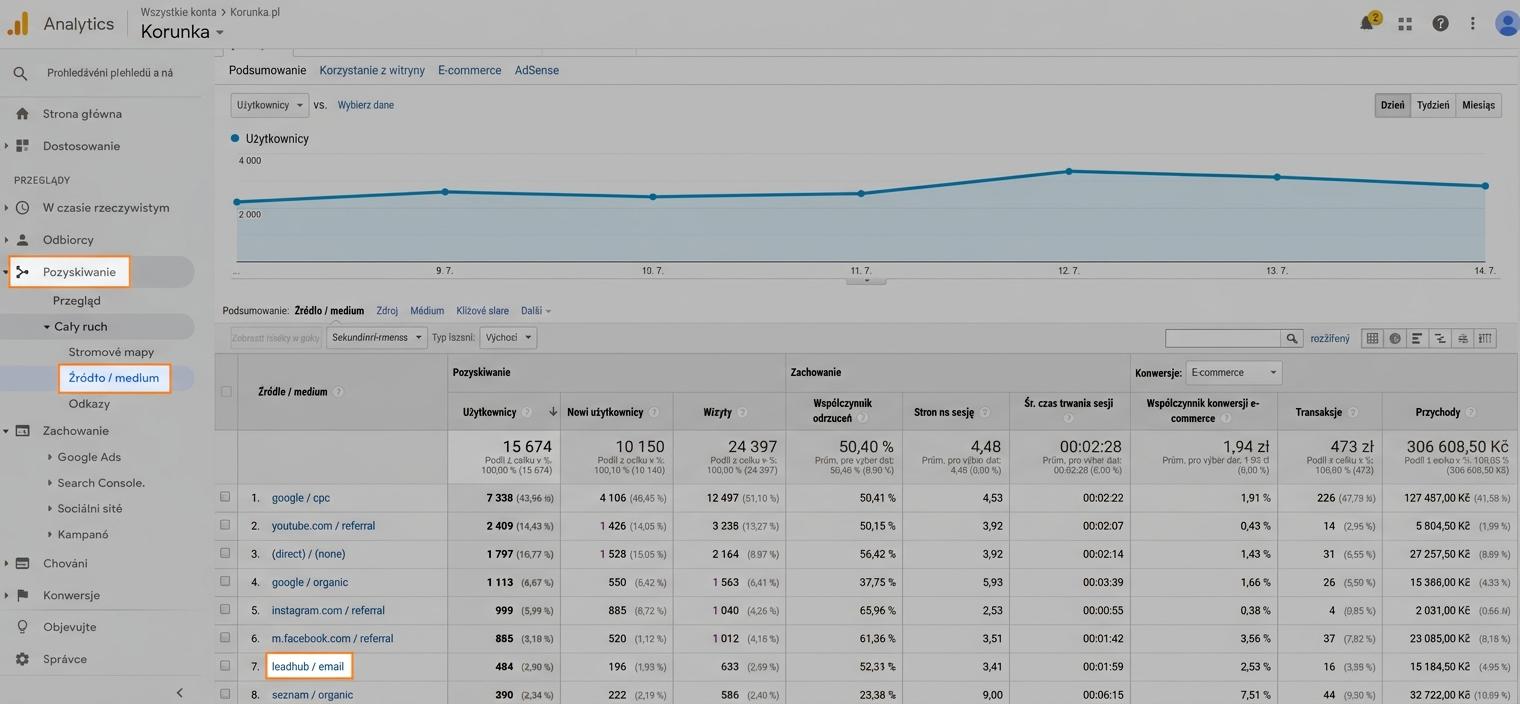The height and width of the screenshot is (704, 1520).
Task: Switch to pie chart percentage view
Action: [x=1395, y=338]
